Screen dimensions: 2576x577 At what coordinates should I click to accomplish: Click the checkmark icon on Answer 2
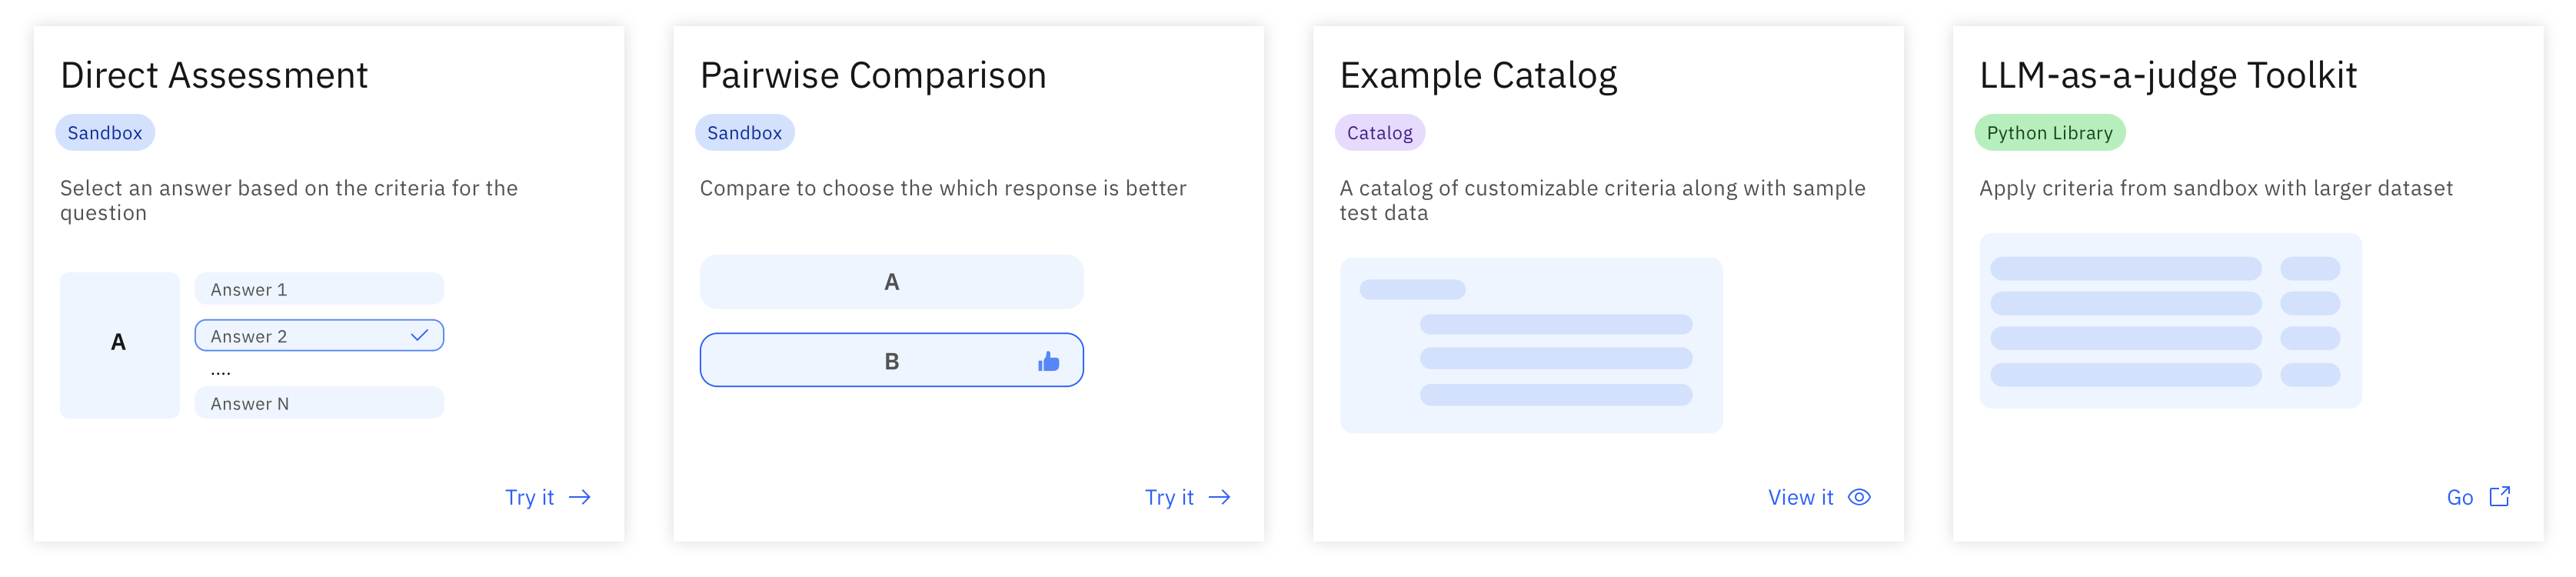pos(420,335)
